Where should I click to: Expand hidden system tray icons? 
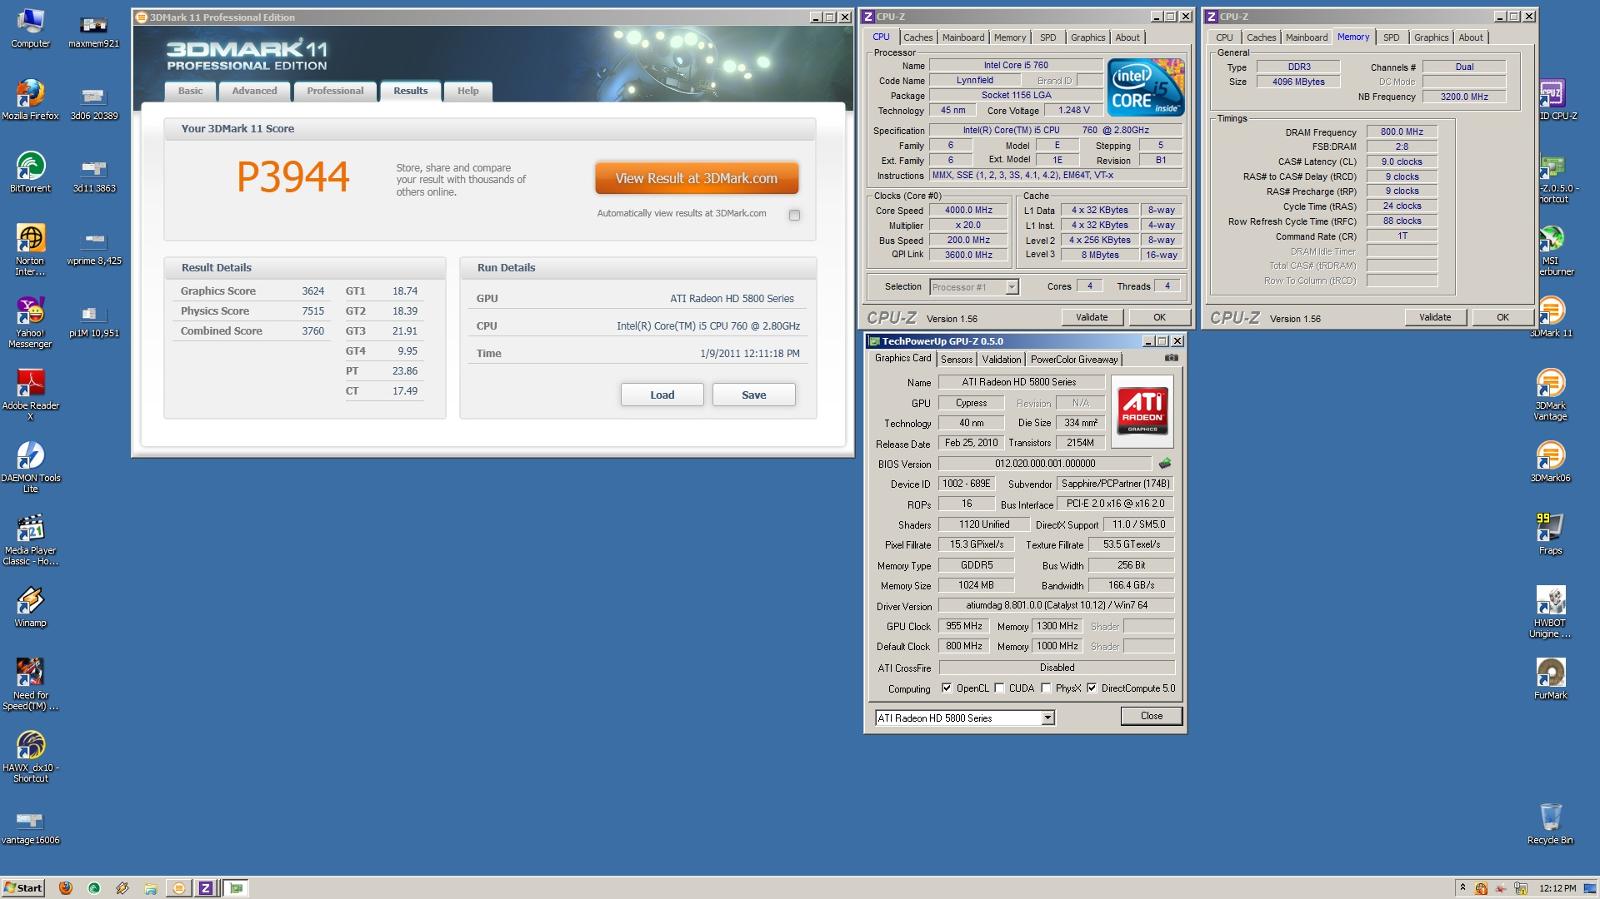(1463, 888)
